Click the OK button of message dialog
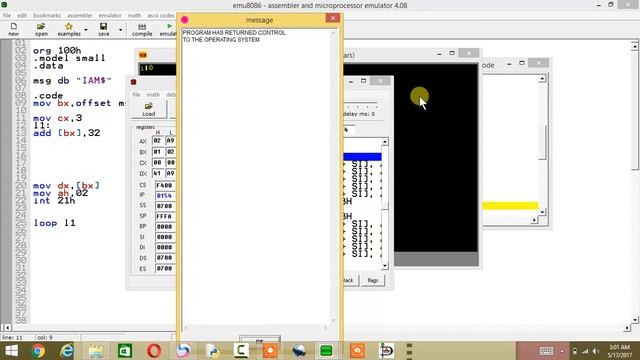This screenshot has height=360, width=640. tap(260, 340)
